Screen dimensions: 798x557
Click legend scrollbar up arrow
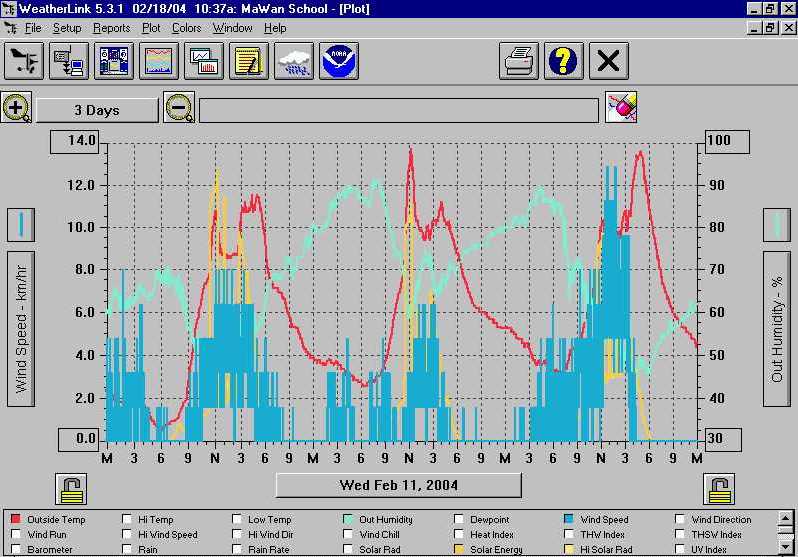(x=785, y=518)
